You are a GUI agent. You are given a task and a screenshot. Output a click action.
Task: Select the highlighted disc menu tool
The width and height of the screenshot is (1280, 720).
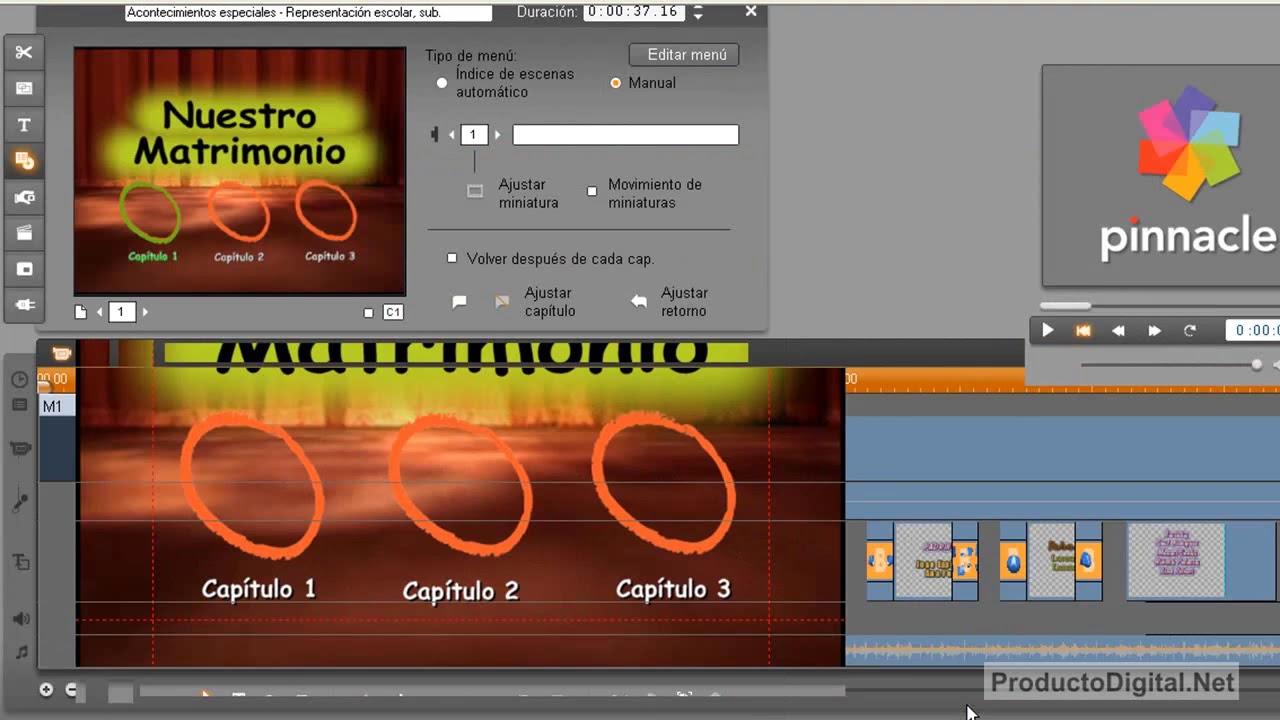(x=24, y=160)
